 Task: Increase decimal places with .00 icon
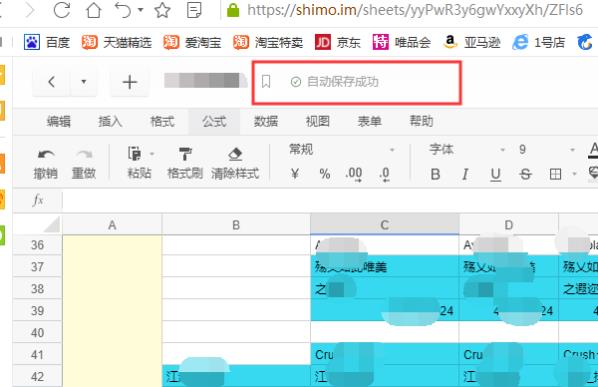[x=354, y=174]
